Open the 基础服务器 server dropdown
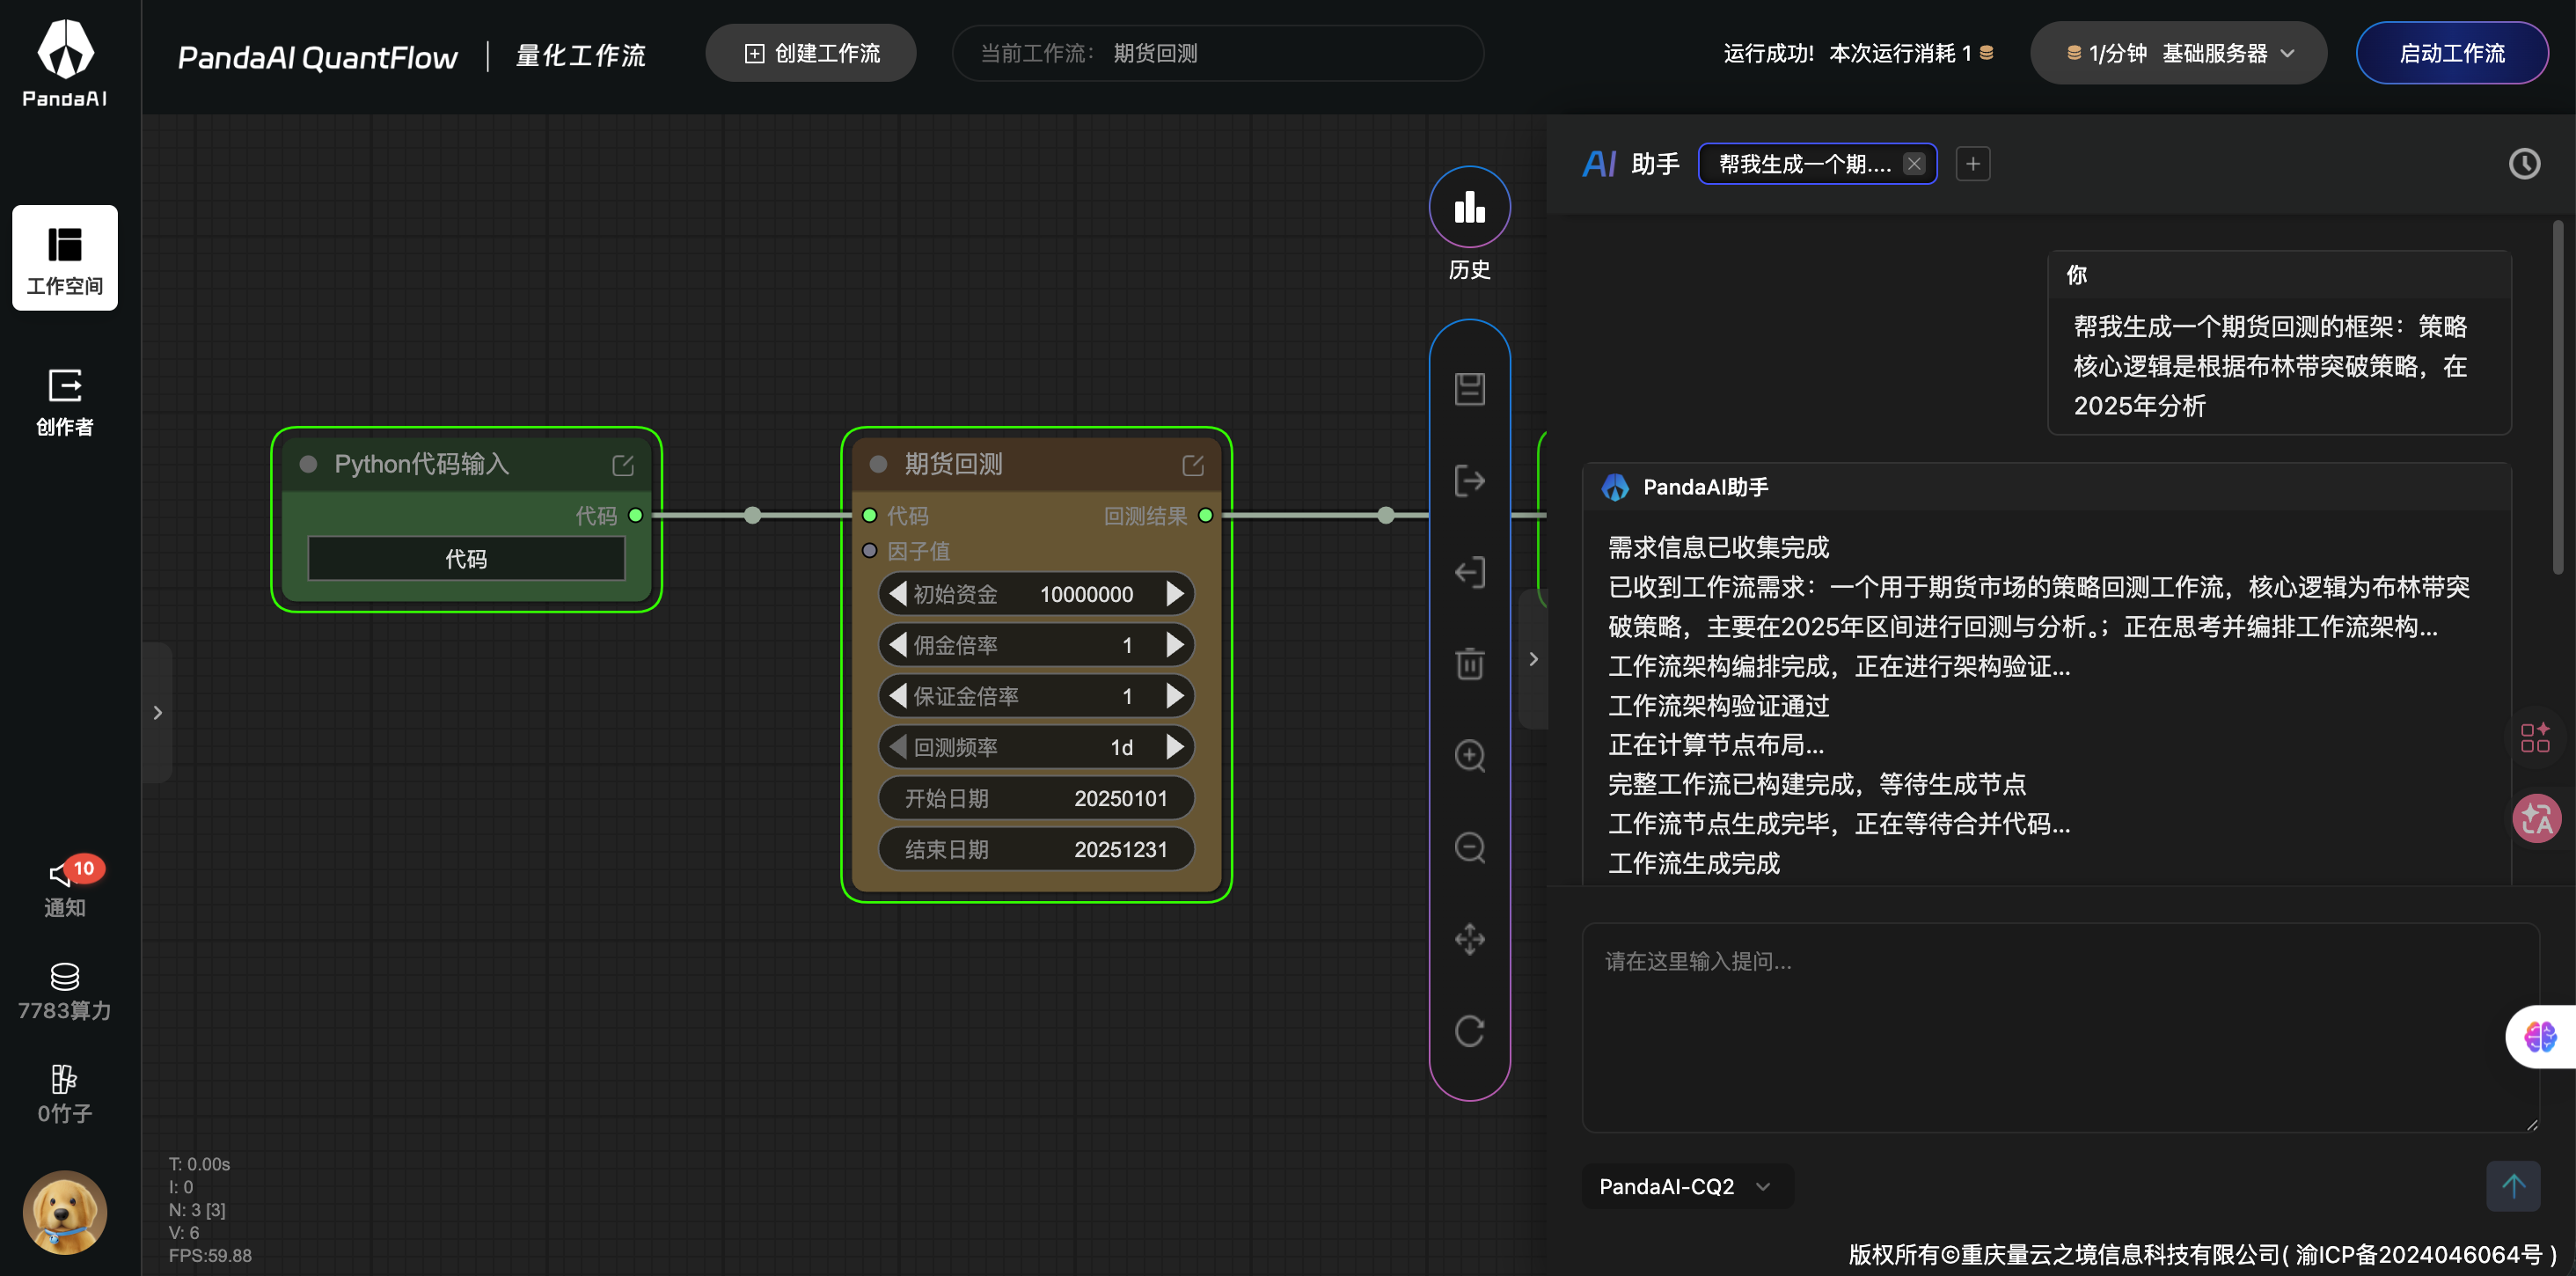 click(x=2178, y=53)
